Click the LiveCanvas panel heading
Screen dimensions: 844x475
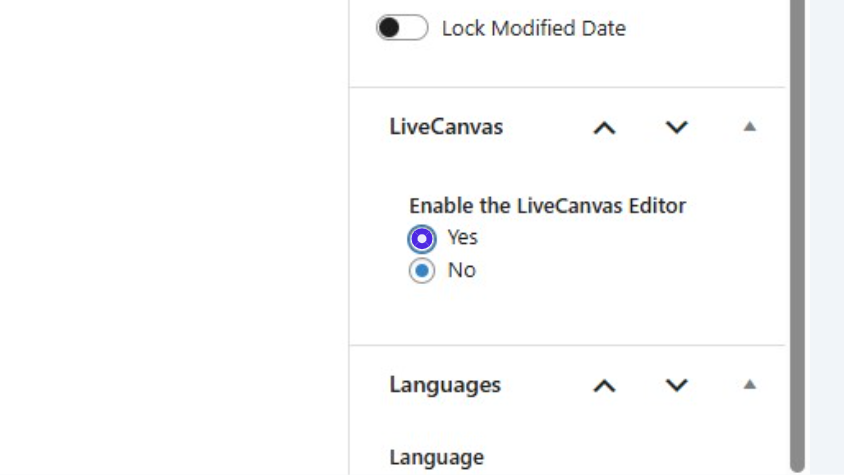(x=446, y=128)
